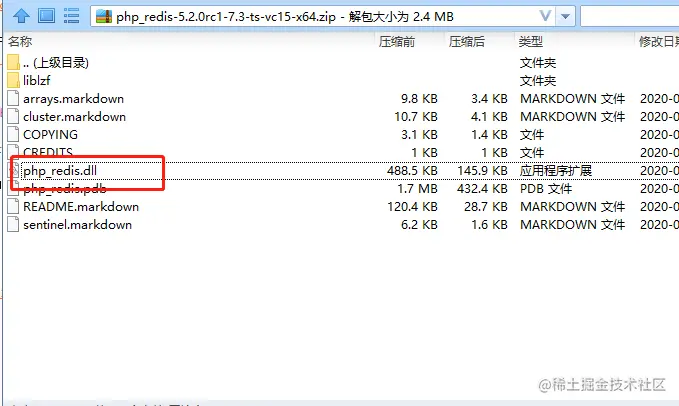
Task: Sort by the 名称 column header
Action: click(x=20, y=42)
